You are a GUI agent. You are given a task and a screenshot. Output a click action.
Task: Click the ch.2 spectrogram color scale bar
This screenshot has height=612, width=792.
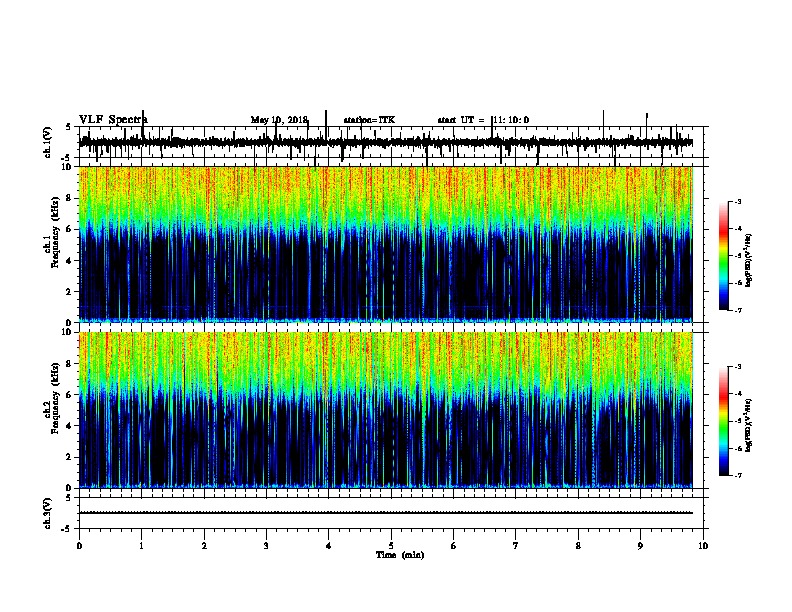click(723, 421)
